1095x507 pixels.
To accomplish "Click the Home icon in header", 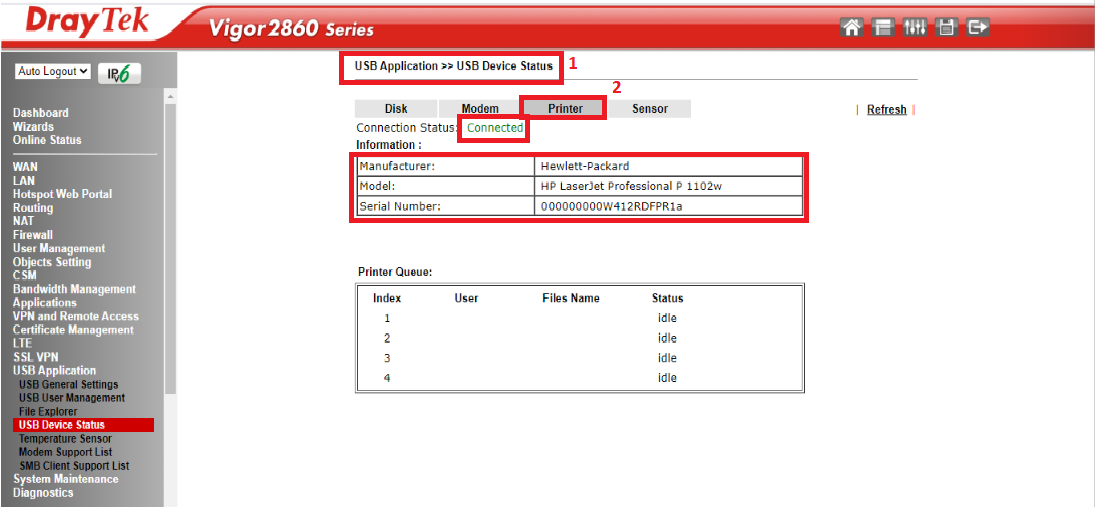I will point(851,28).
